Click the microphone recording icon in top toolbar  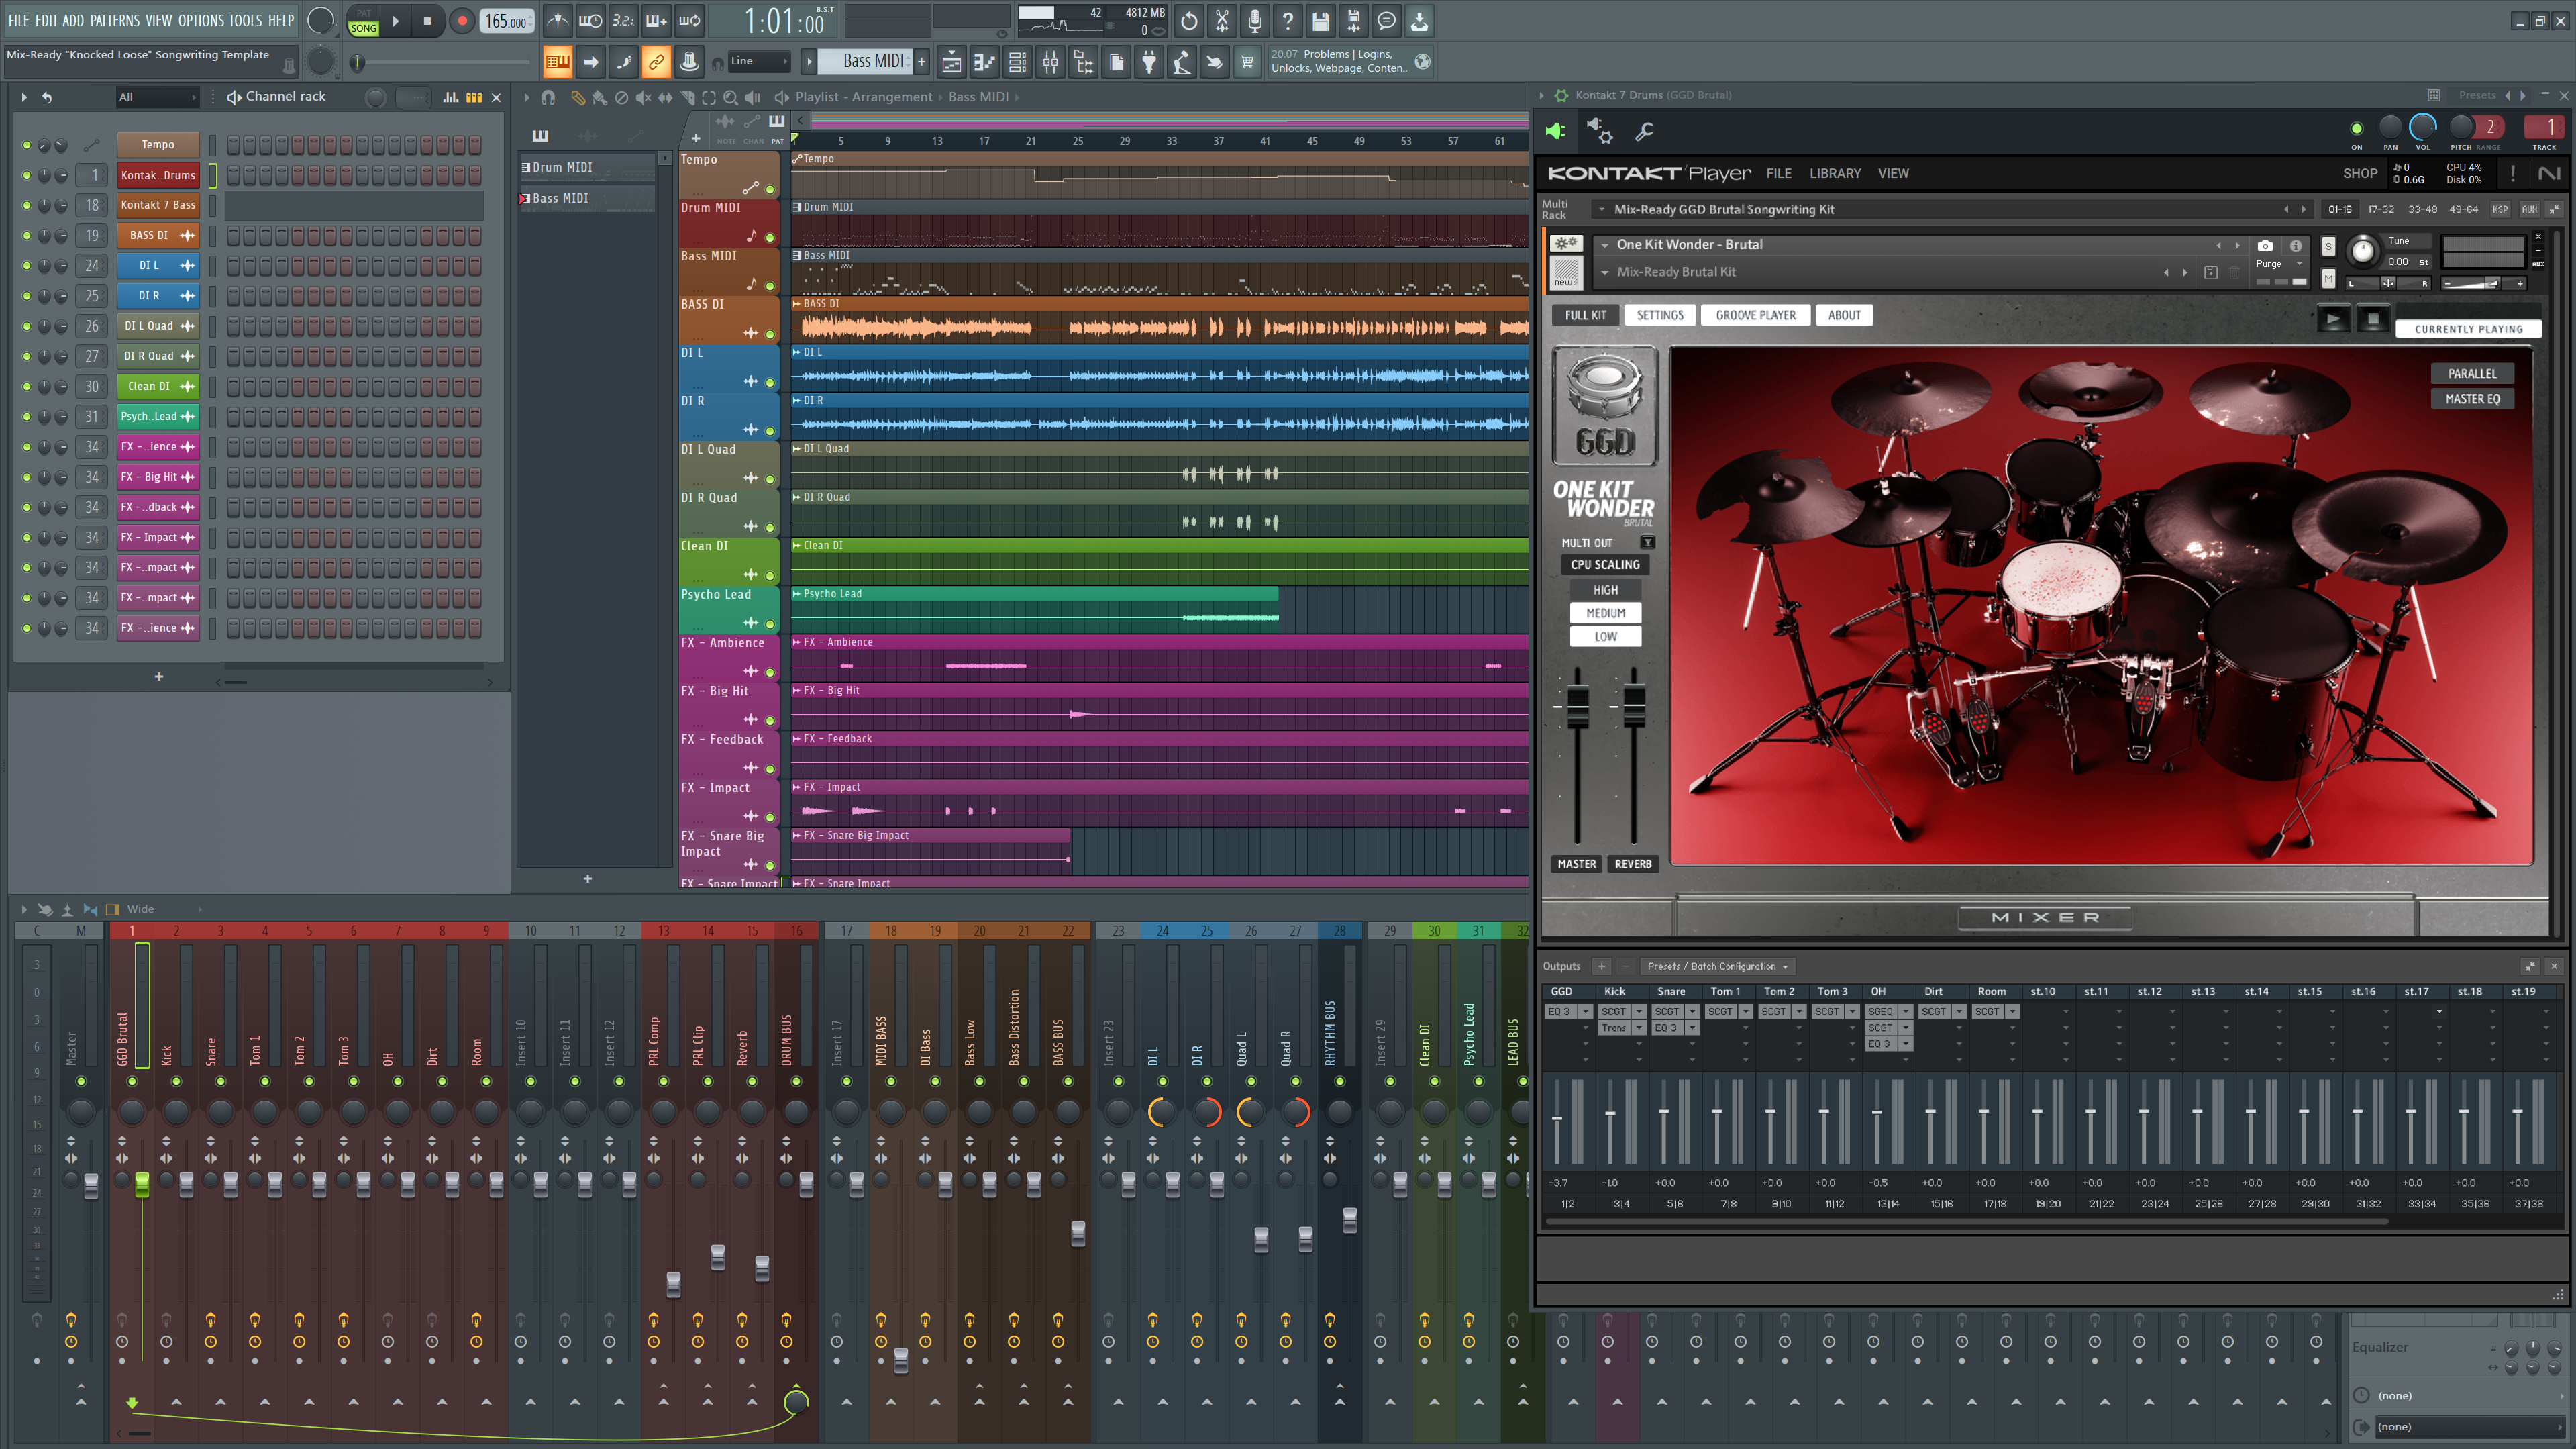(x=1254, y=20)
